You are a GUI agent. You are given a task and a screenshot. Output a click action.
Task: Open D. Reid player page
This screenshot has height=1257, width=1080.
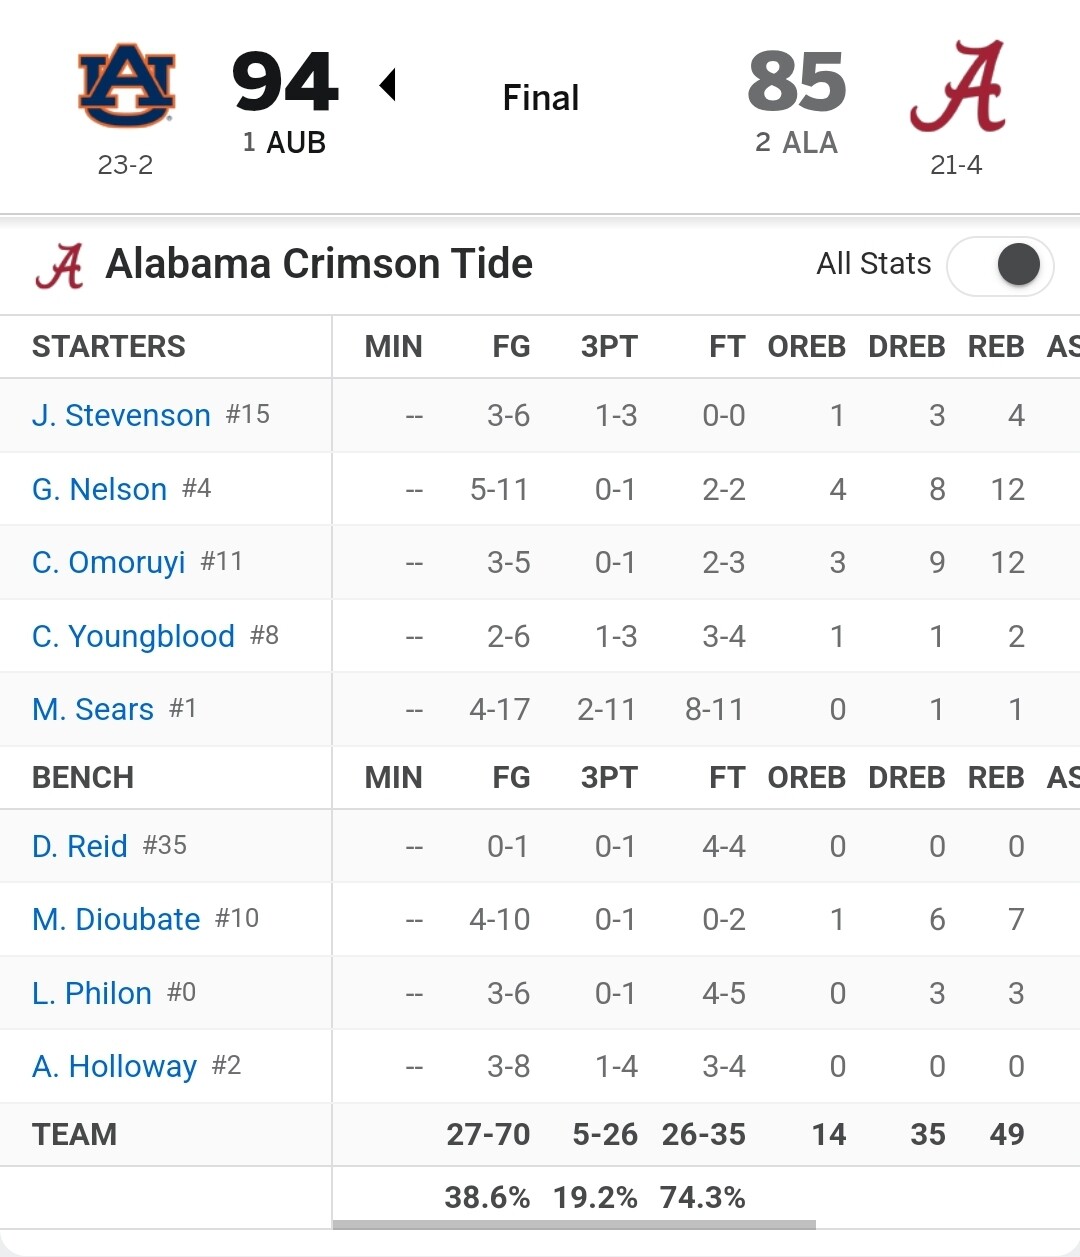coord(80,846)
